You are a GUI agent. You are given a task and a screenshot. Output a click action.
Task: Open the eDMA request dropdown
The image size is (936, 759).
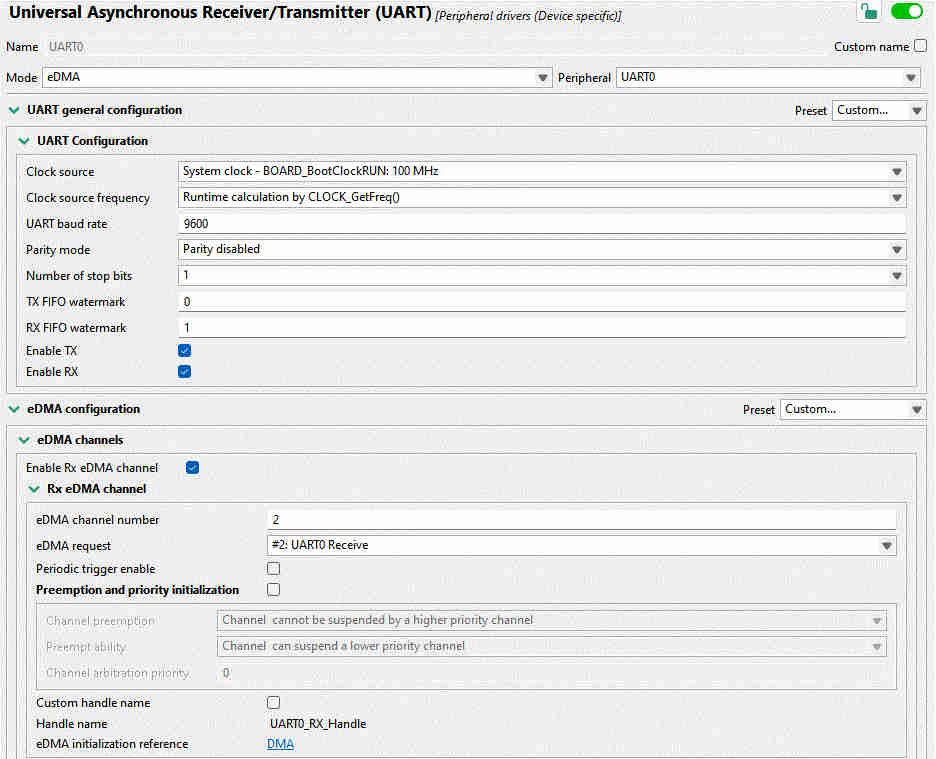581,545
